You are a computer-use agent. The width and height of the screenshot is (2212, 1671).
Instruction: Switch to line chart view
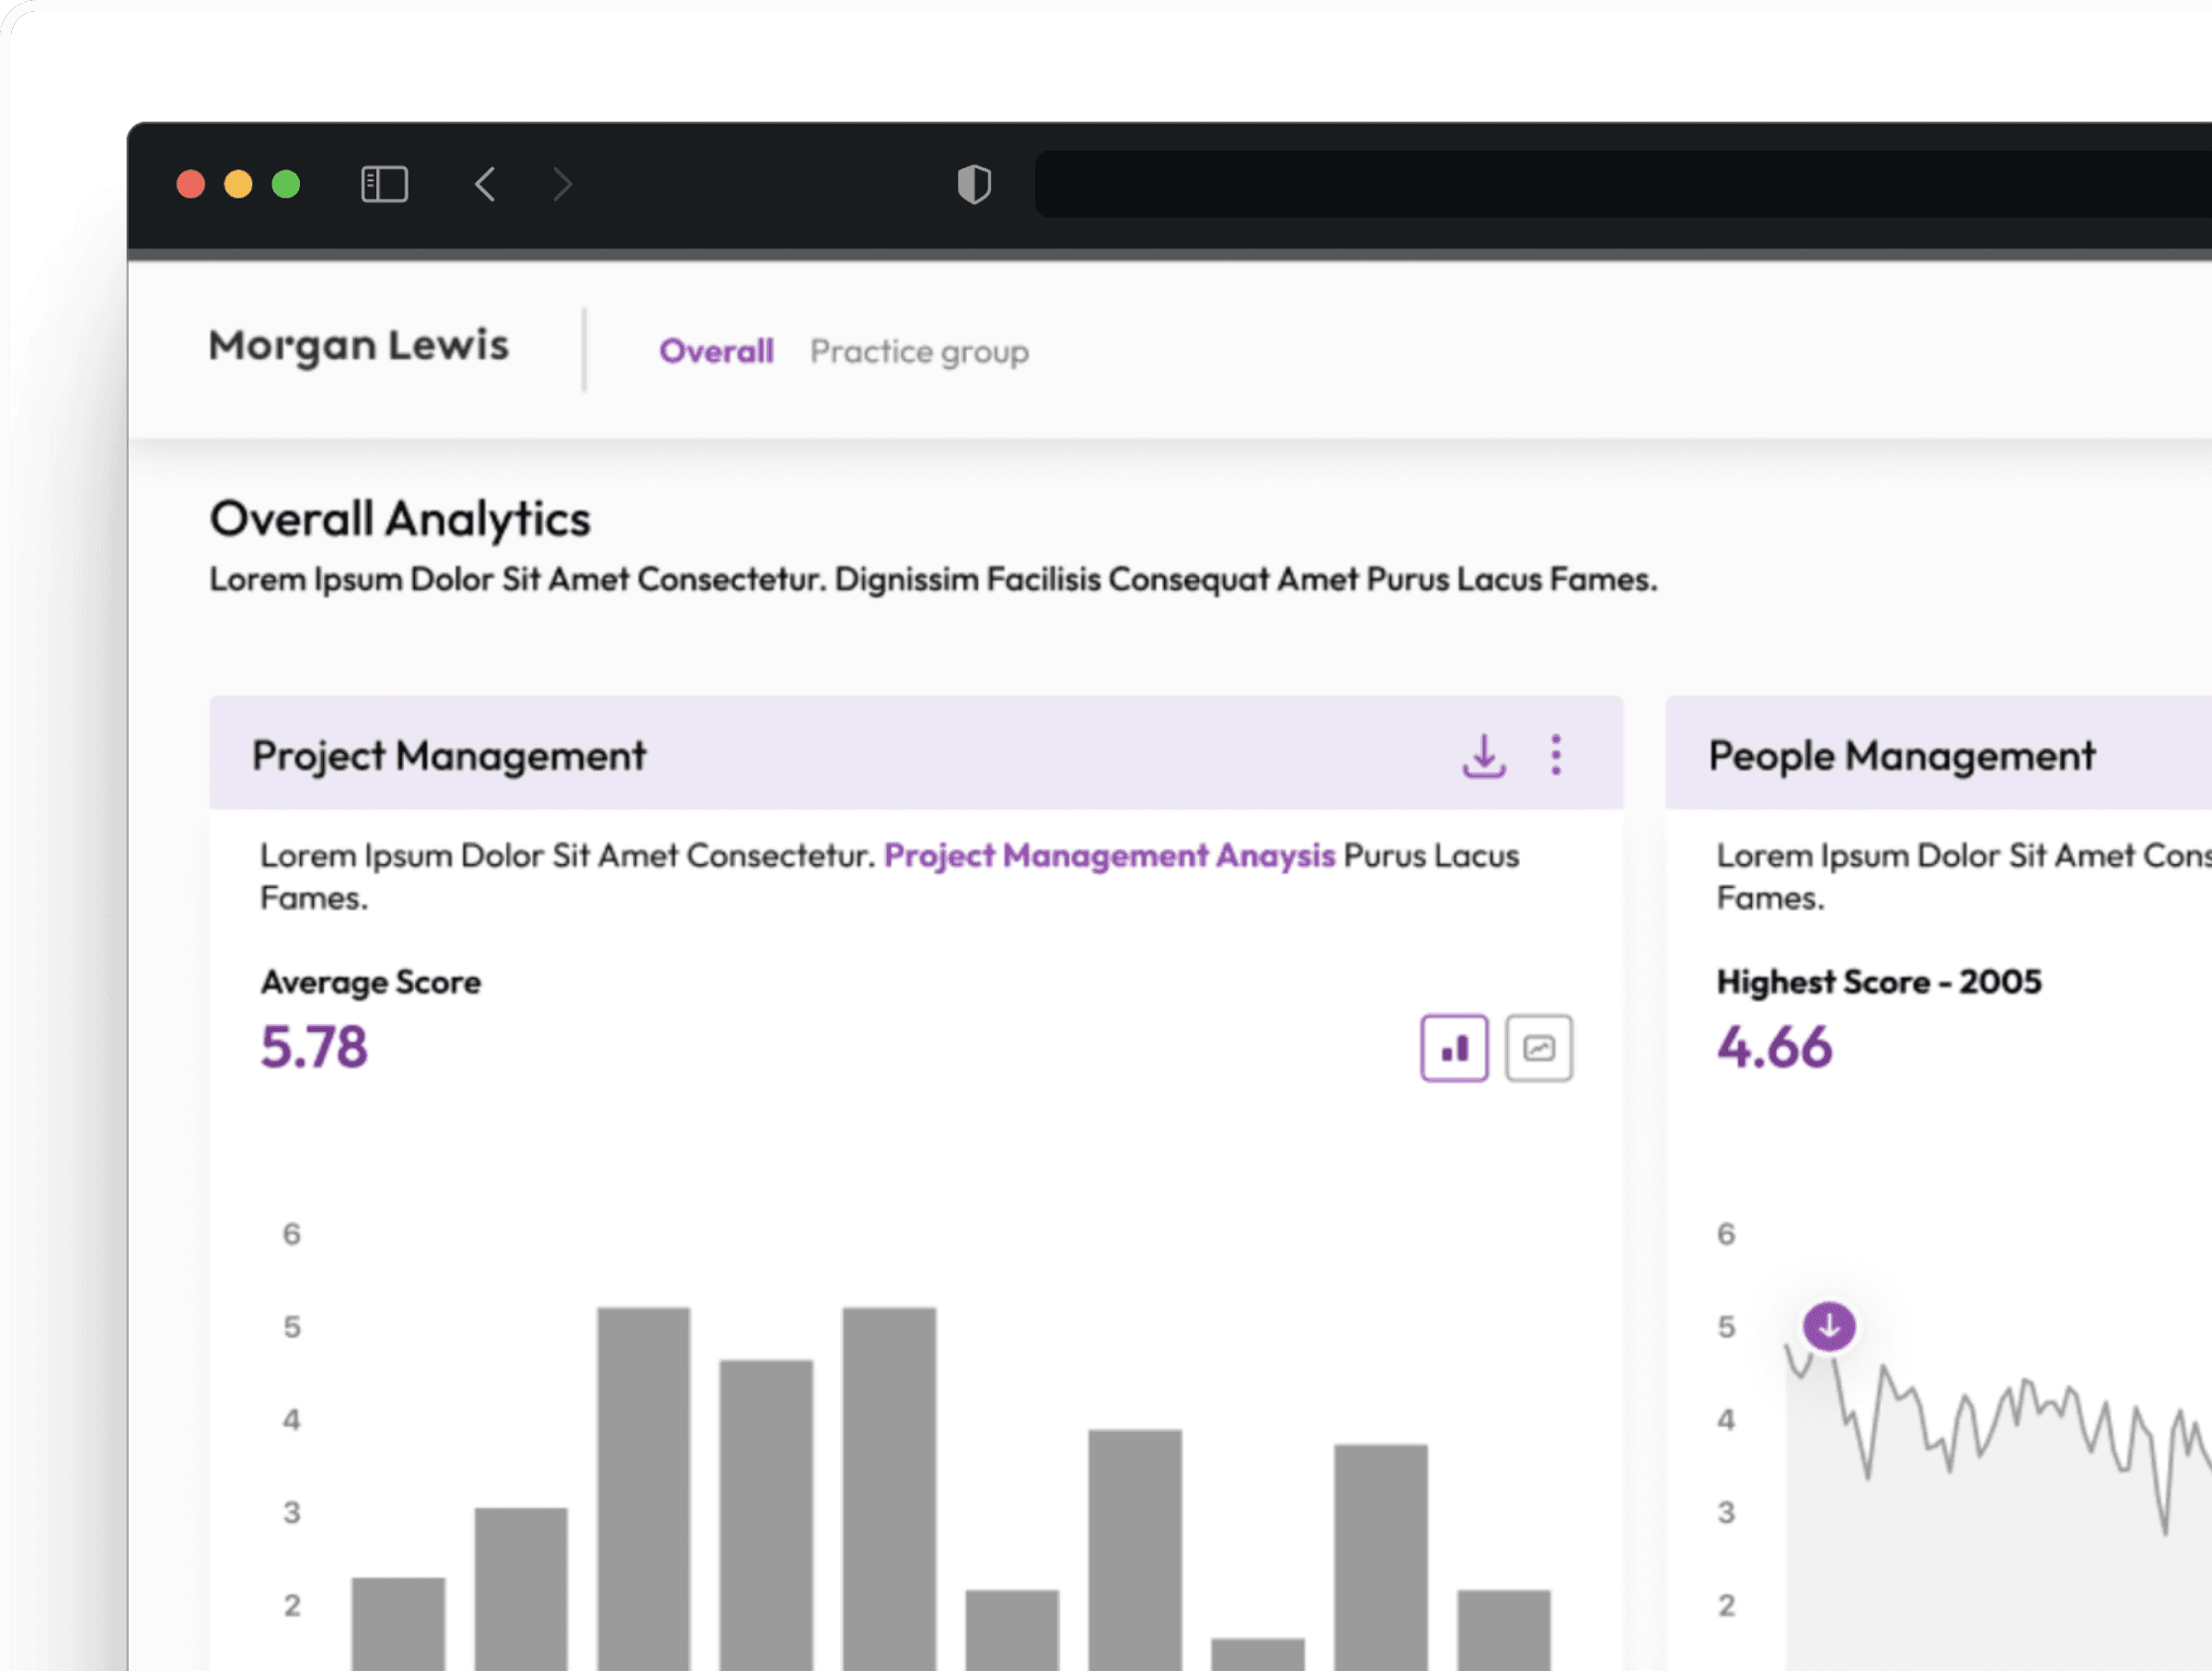1539,1048
